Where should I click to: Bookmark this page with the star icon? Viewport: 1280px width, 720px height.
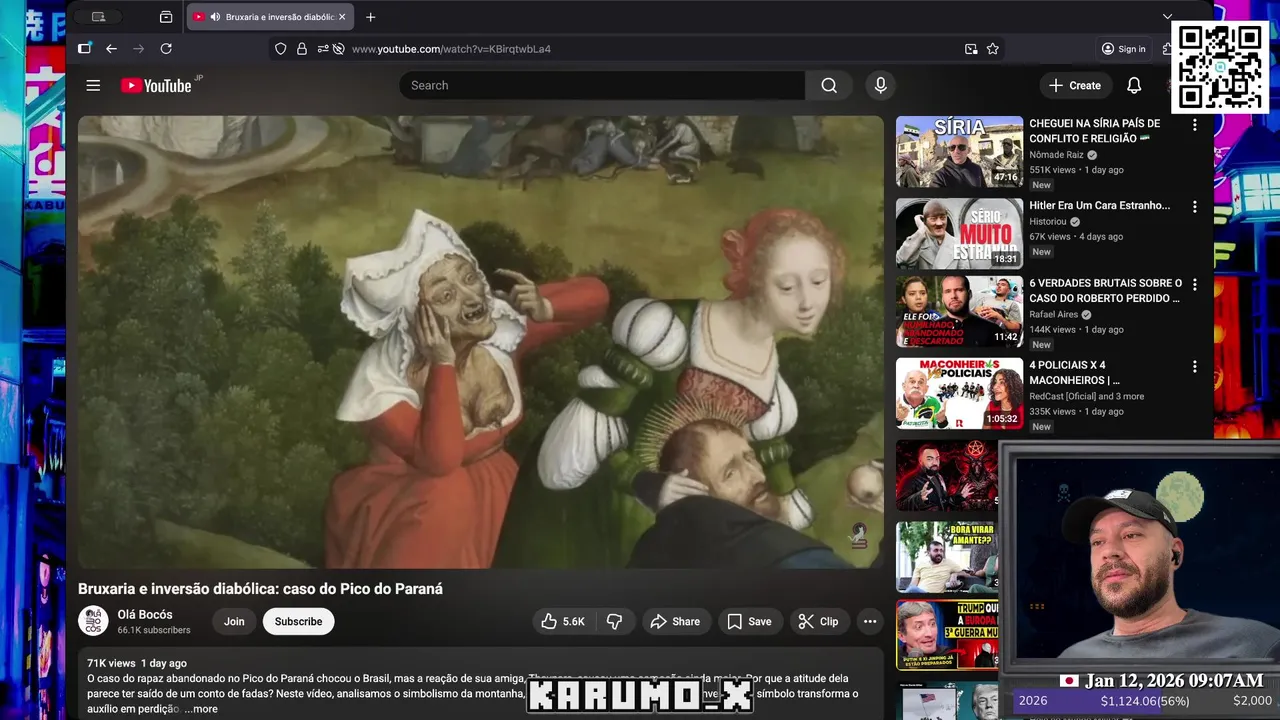coord(993,48)
